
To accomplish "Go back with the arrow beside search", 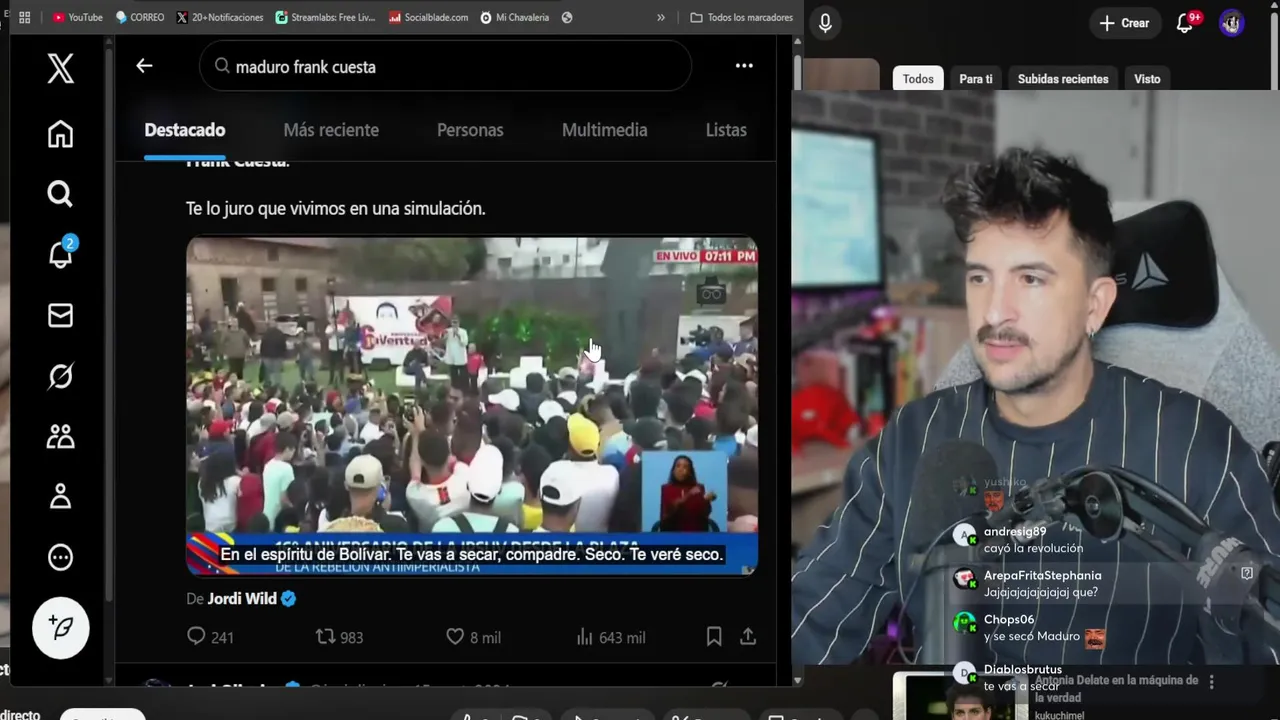I will click(144, 66).
